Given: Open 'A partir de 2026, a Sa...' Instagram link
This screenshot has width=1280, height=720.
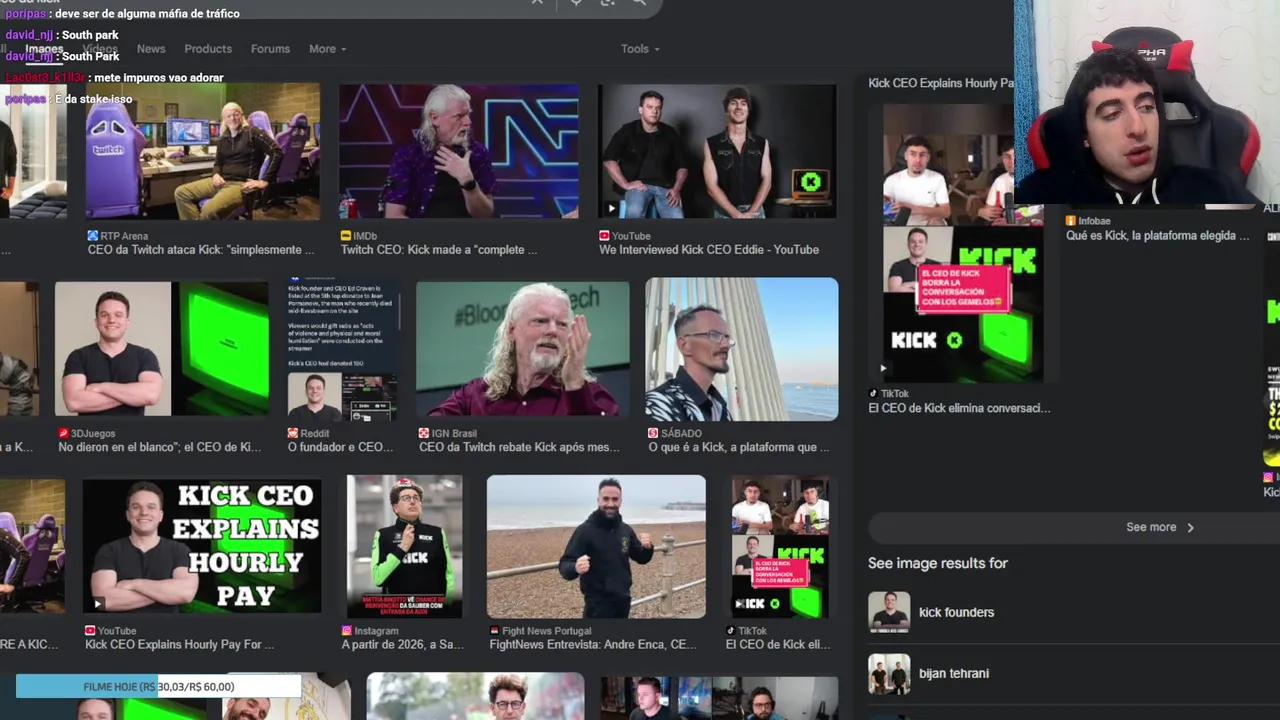Looking at the screenshot, I should pos(403,645).
